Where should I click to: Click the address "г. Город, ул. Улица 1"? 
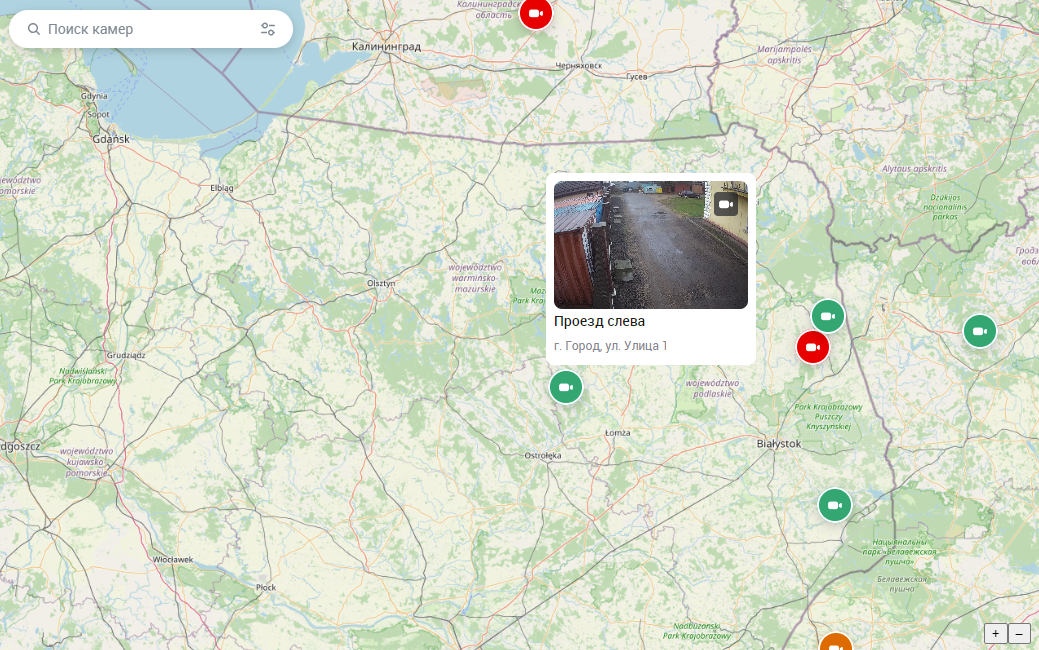[610, 346]
